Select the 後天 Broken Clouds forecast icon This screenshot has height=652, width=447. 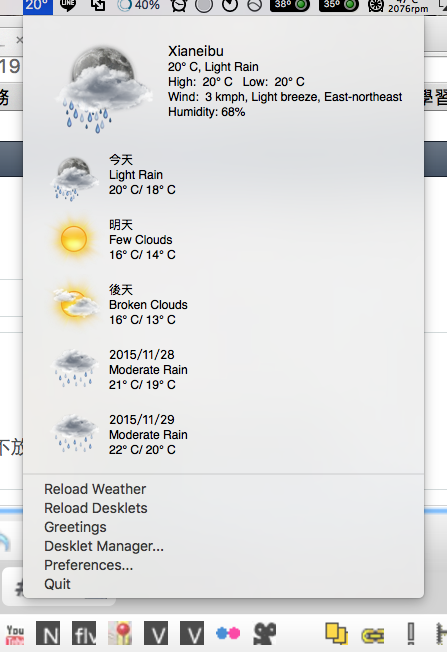(x=76, y=304)
